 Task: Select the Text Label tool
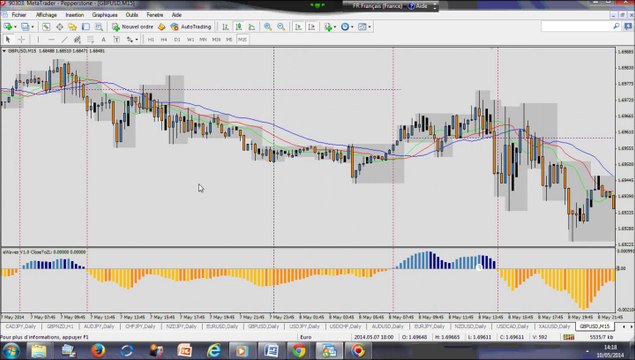pyautogui.click(x=116, y=39)
